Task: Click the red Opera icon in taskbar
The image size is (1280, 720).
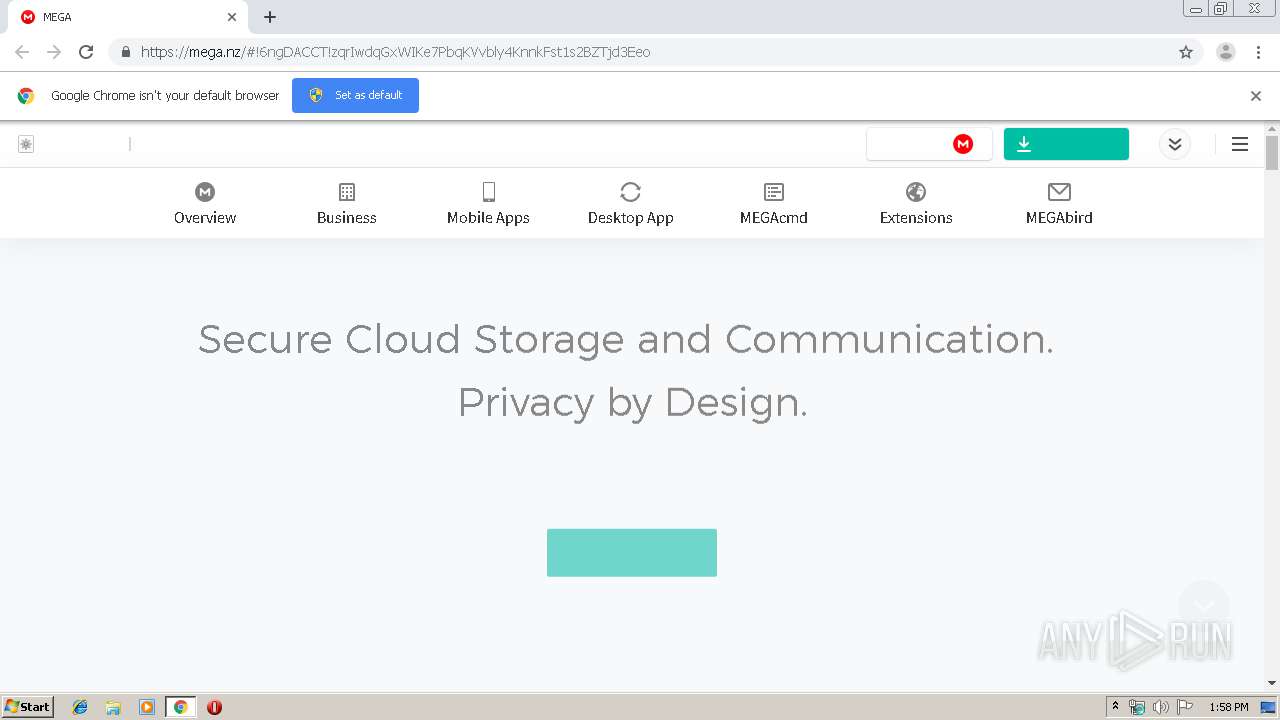Action: pyautogui.click(x=214, y=707)
